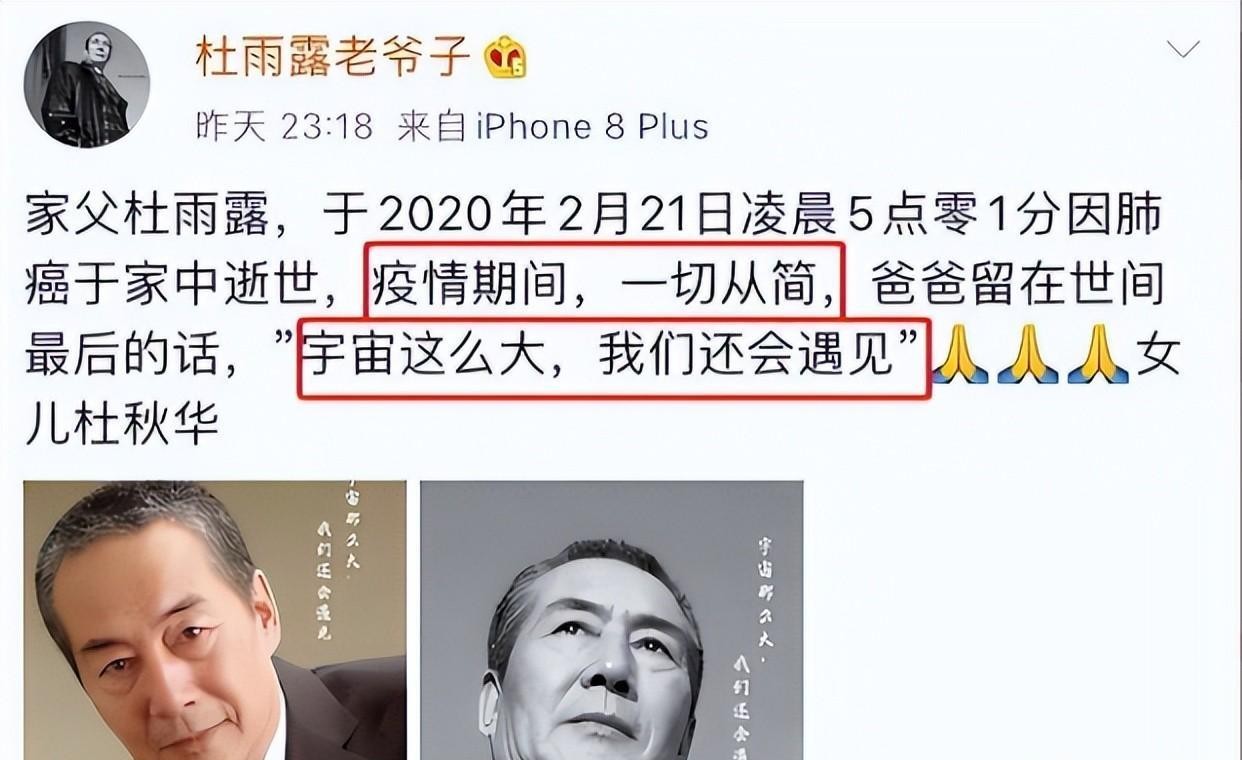Open the iPhone 8 Plus source link

click(x=591, y=127)
